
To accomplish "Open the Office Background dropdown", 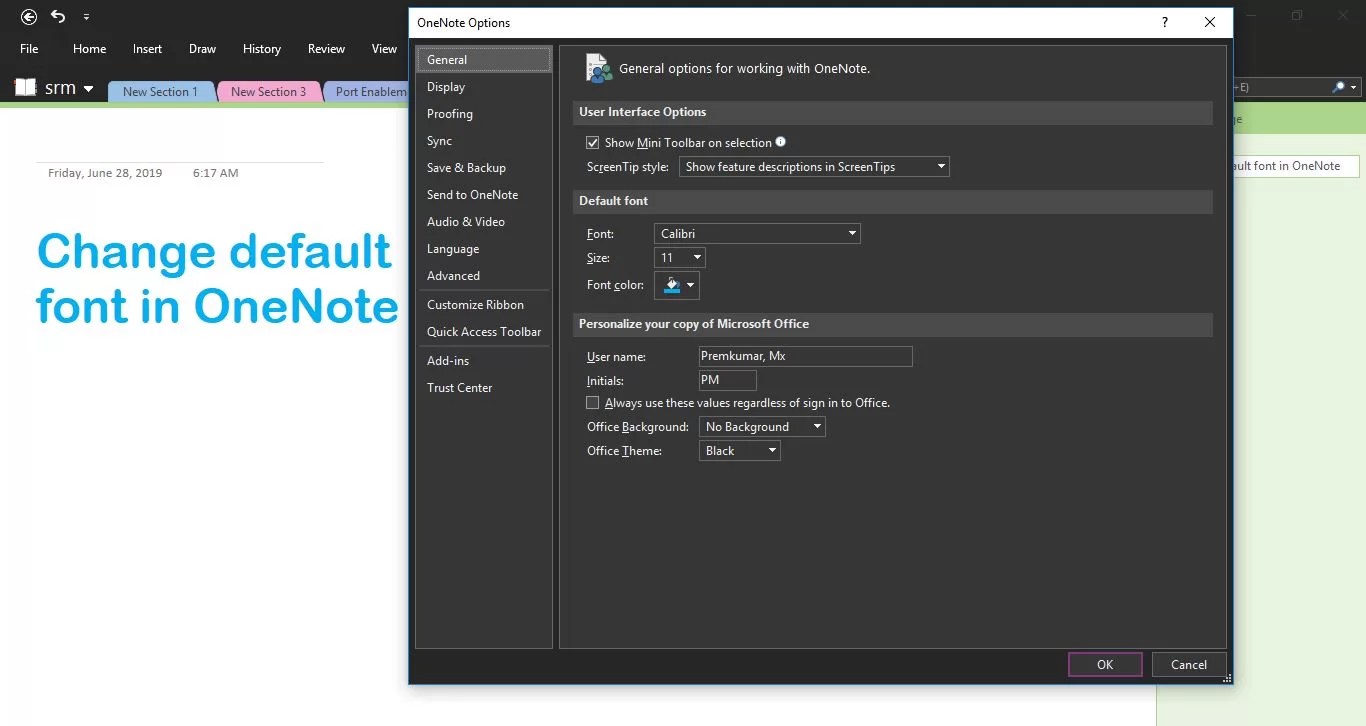I will point(762,427).
